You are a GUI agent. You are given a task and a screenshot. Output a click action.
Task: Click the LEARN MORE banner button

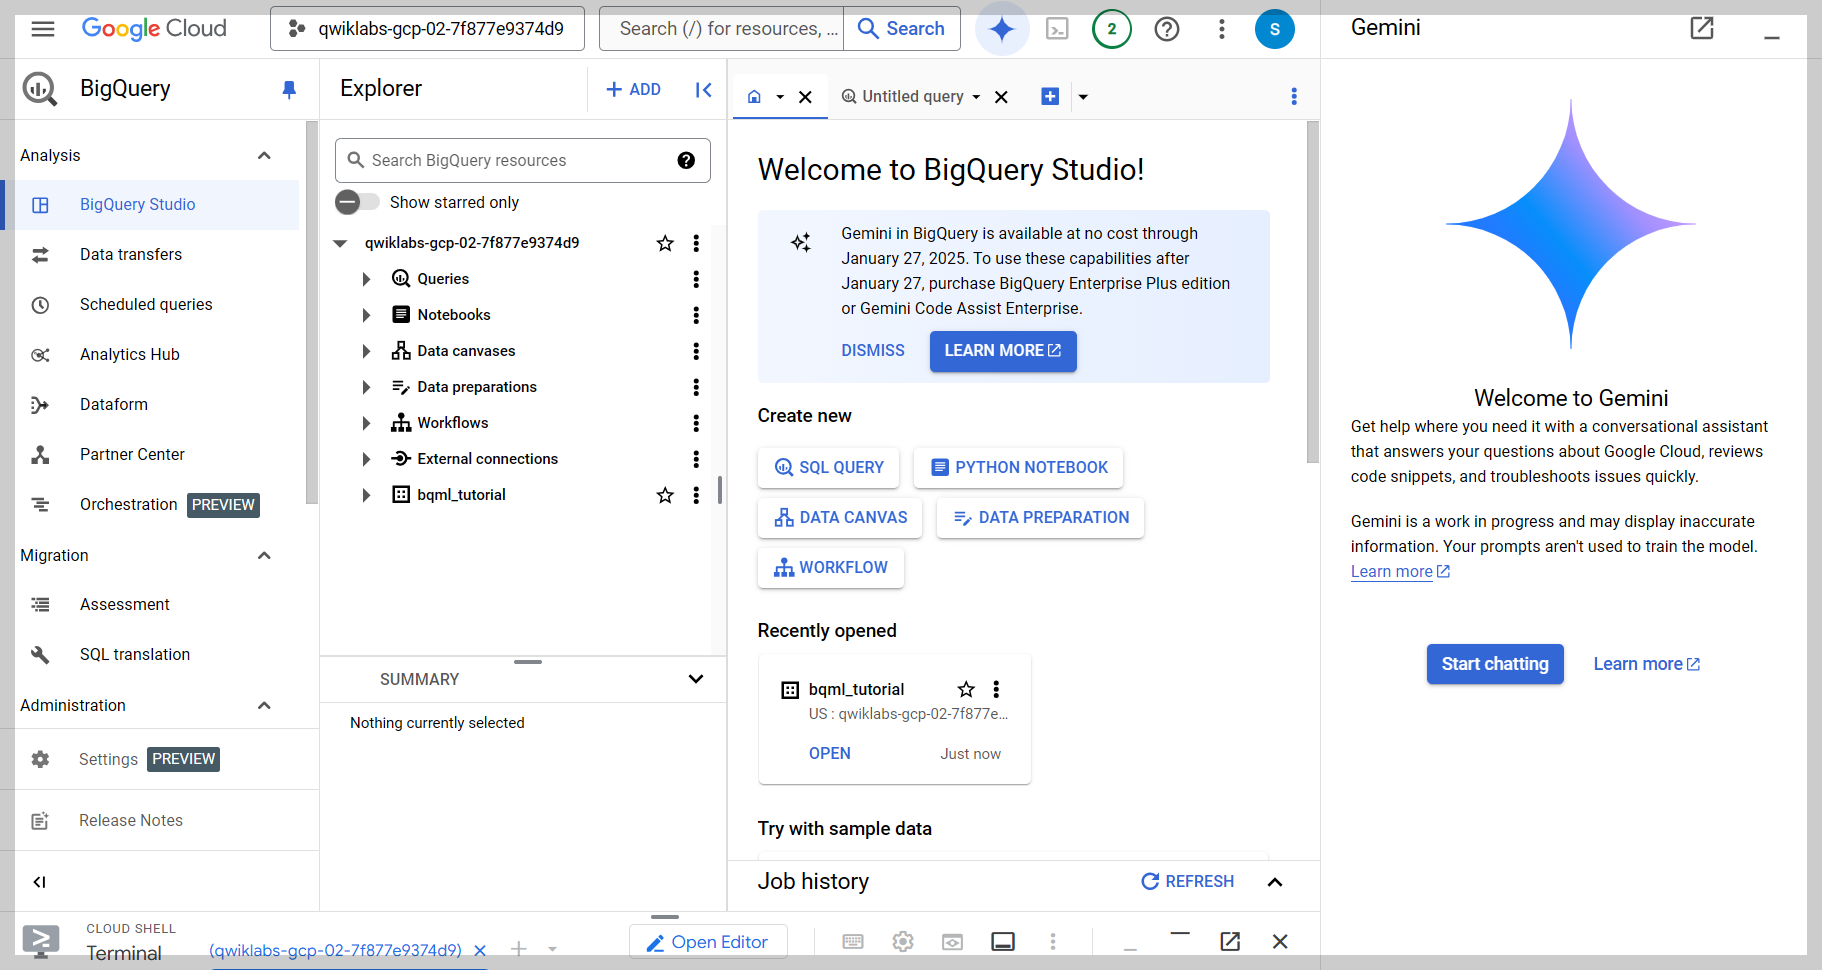1003,351
